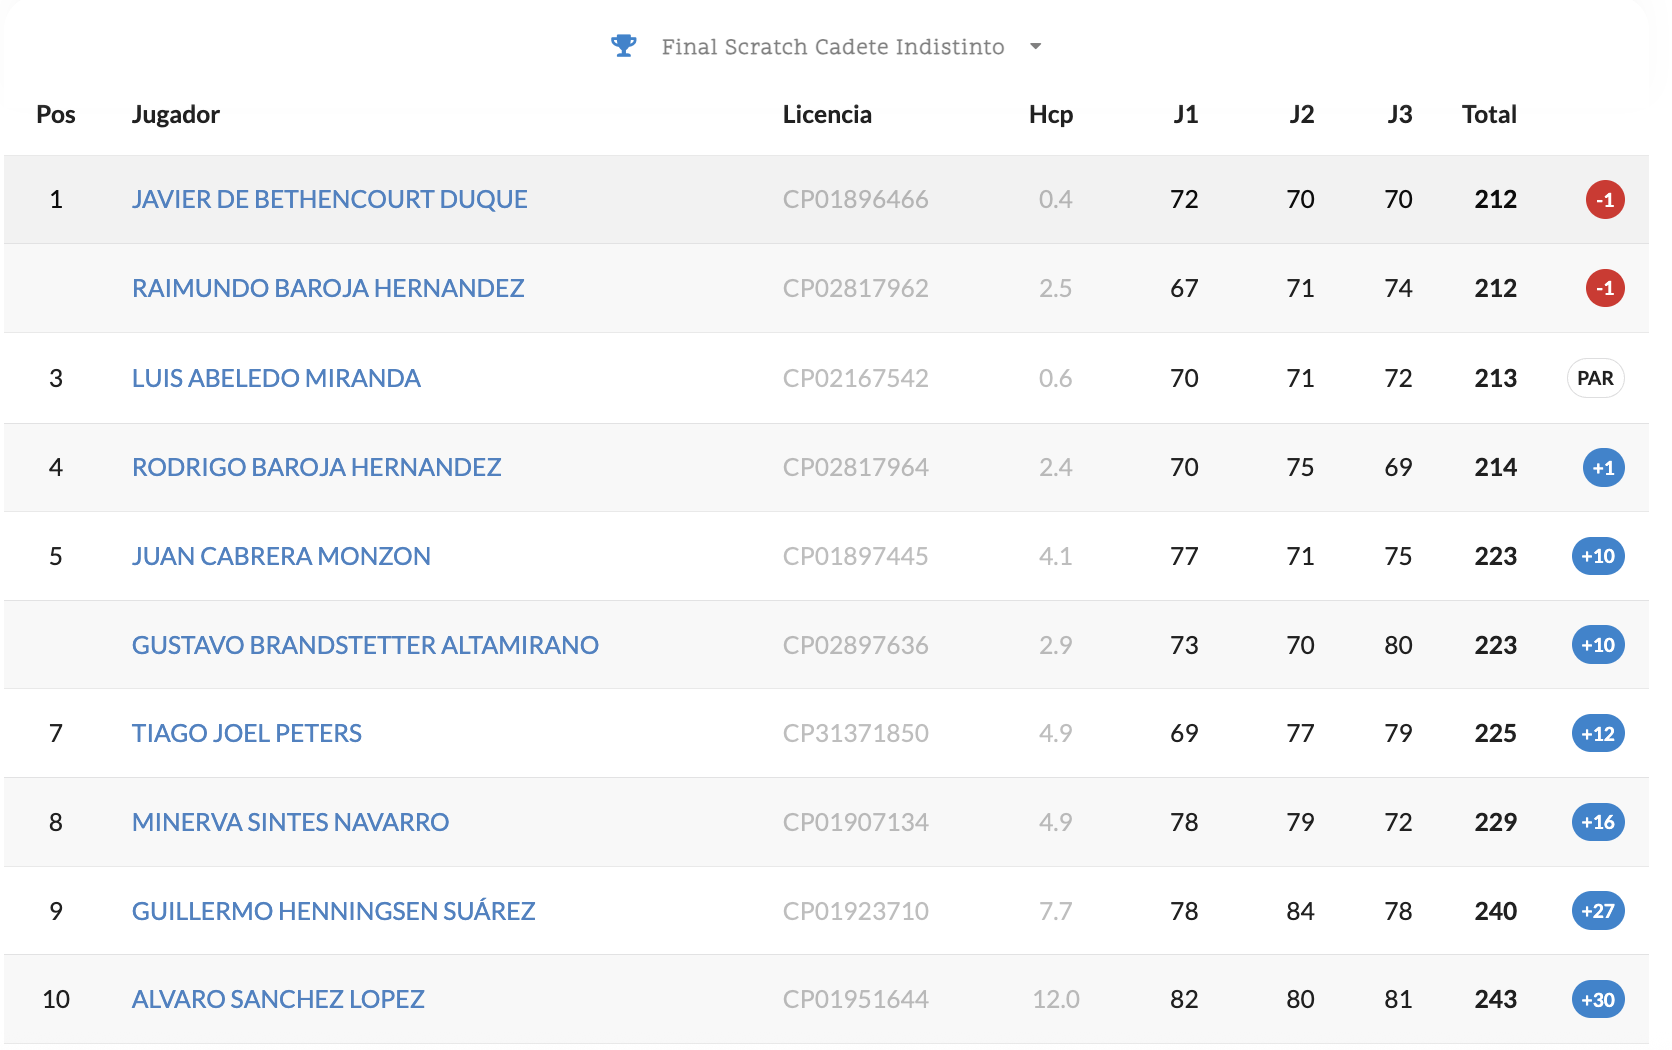This screenshot has height=1050, width=1672.
Task: Open Alvaro Sanchez Lopez's results
Action: 278,999
